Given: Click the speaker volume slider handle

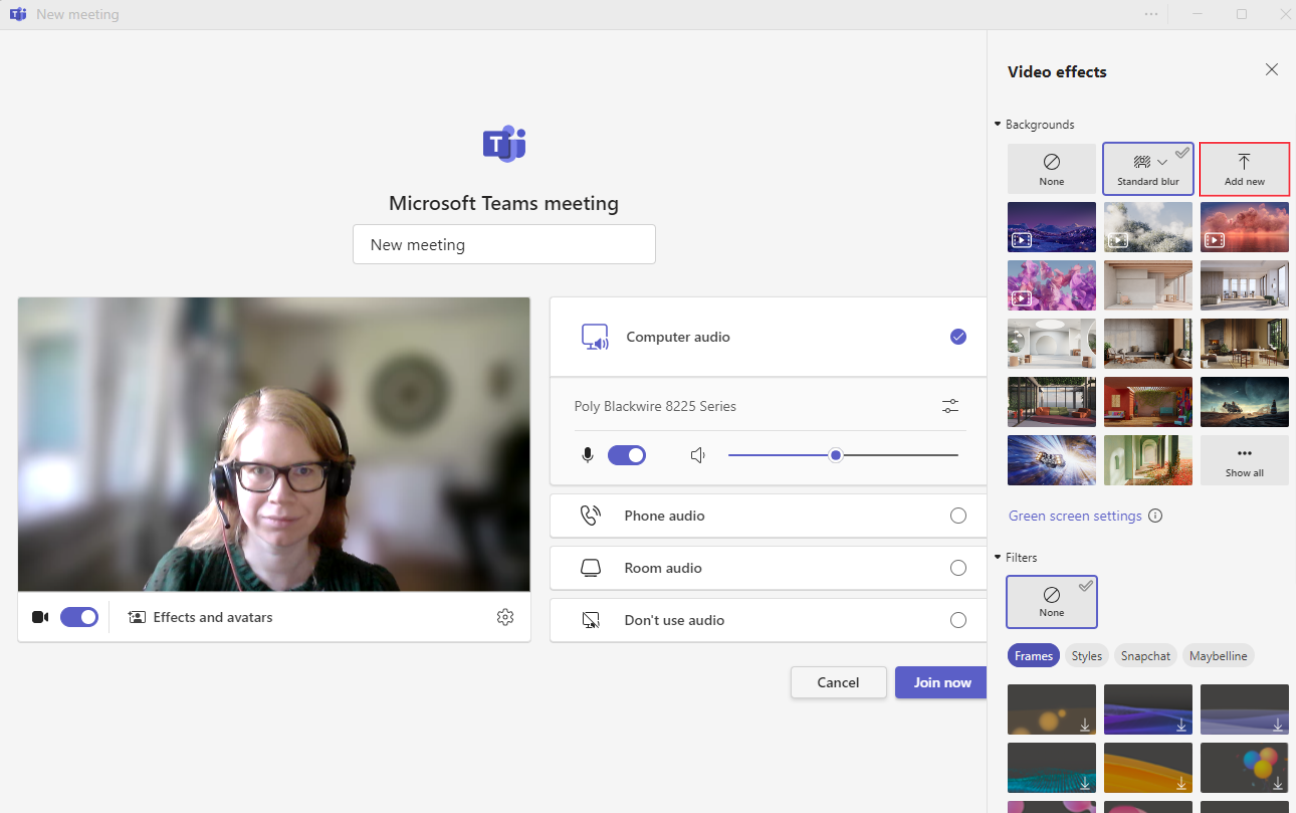Looking at the screenshot, I should coord(836,456).
